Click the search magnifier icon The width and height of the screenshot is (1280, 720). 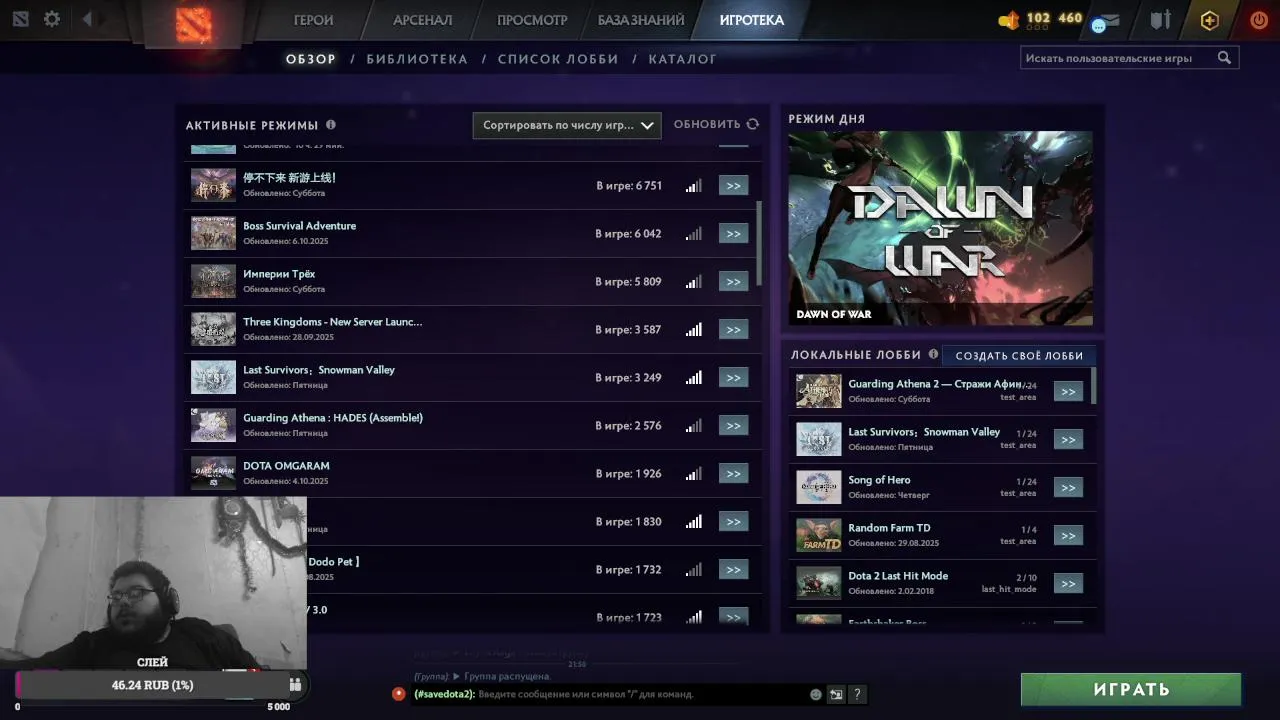1224,58
